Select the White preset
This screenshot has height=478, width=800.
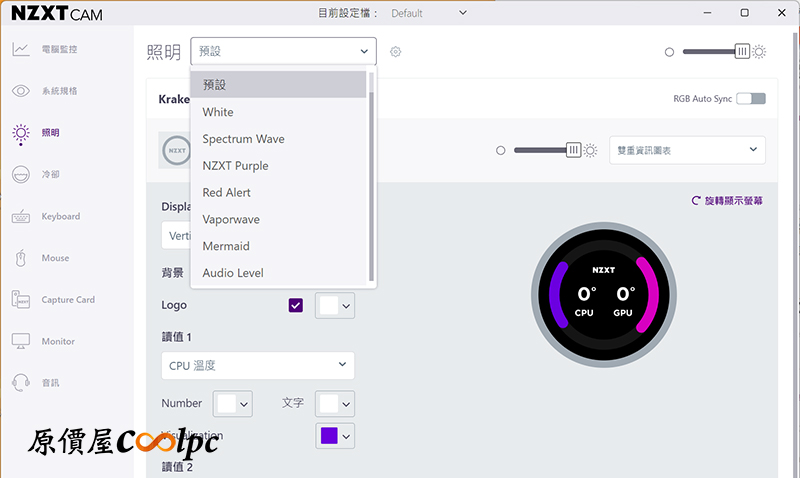click(x=278, y=112)
